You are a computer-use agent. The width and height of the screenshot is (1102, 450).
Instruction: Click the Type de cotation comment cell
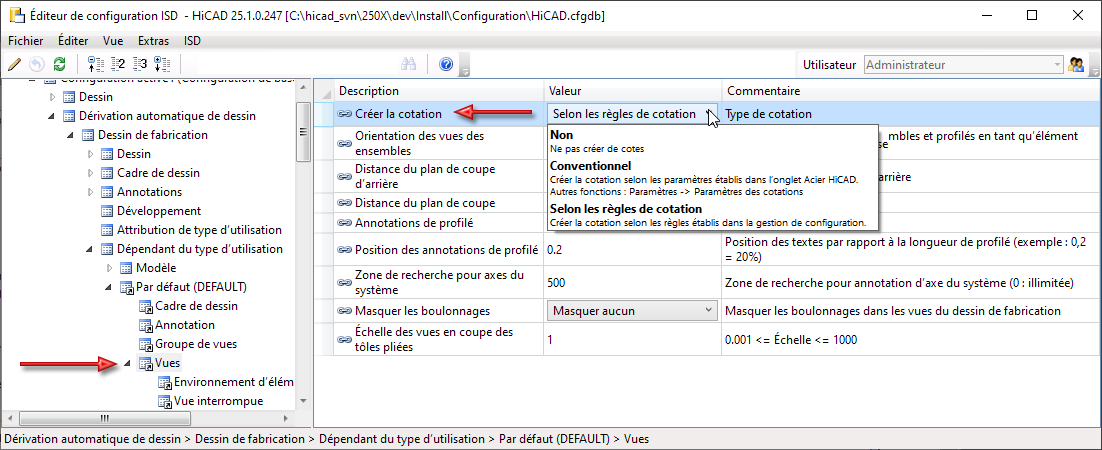point(911,114)
